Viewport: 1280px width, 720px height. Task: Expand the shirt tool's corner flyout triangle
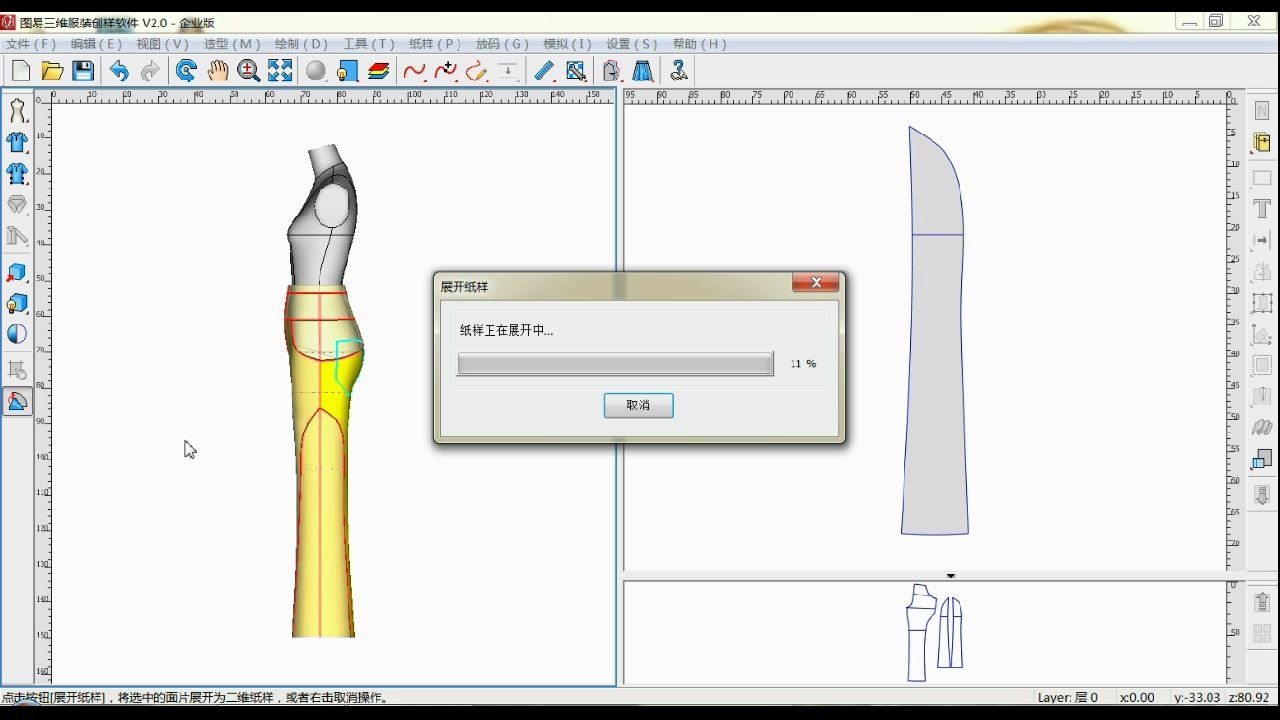coord(27,152)
